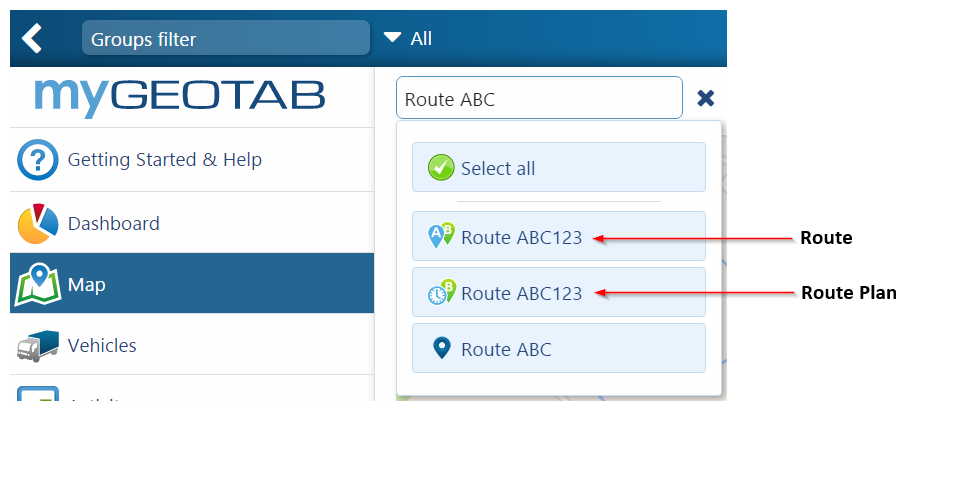Expand the All groups dropdown arrow
The height and width of the screenshot is (480, 978).
393,38
